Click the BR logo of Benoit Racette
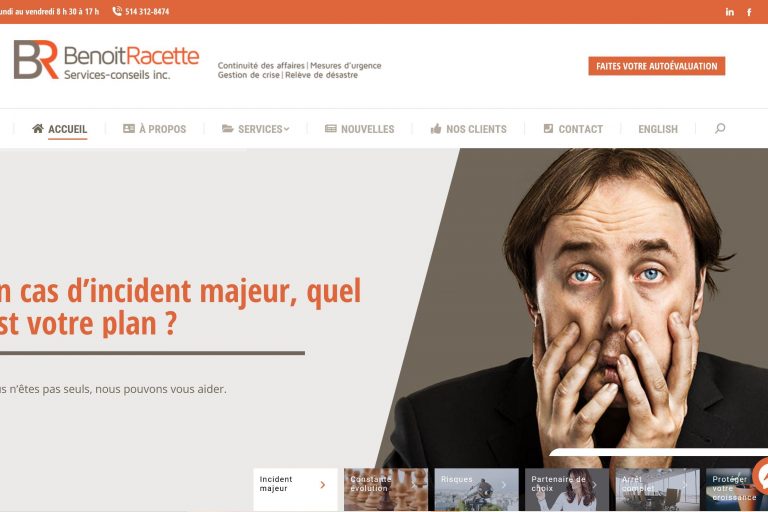Screen dimensions: 768x512 pyautogui.click(x=36, y=59)
